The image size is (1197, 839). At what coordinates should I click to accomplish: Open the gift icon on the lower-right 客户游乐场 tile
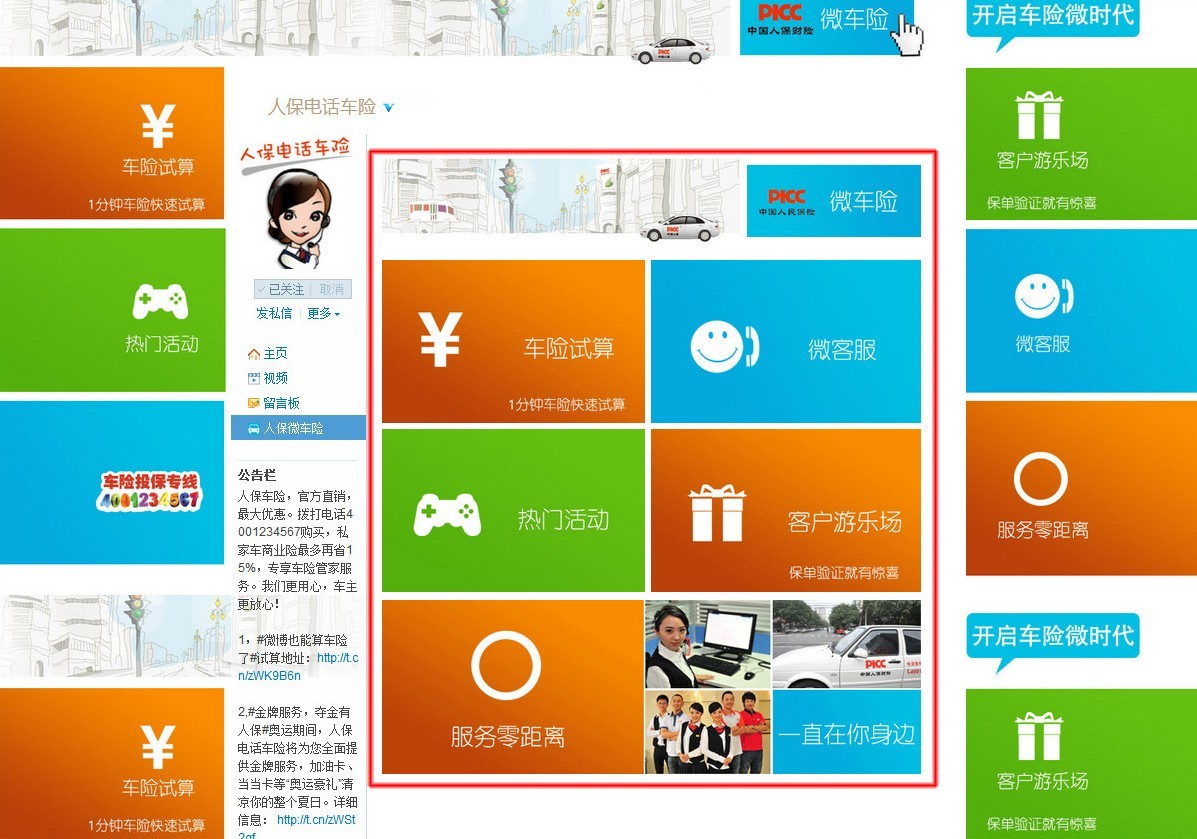tap(1039, 737)
